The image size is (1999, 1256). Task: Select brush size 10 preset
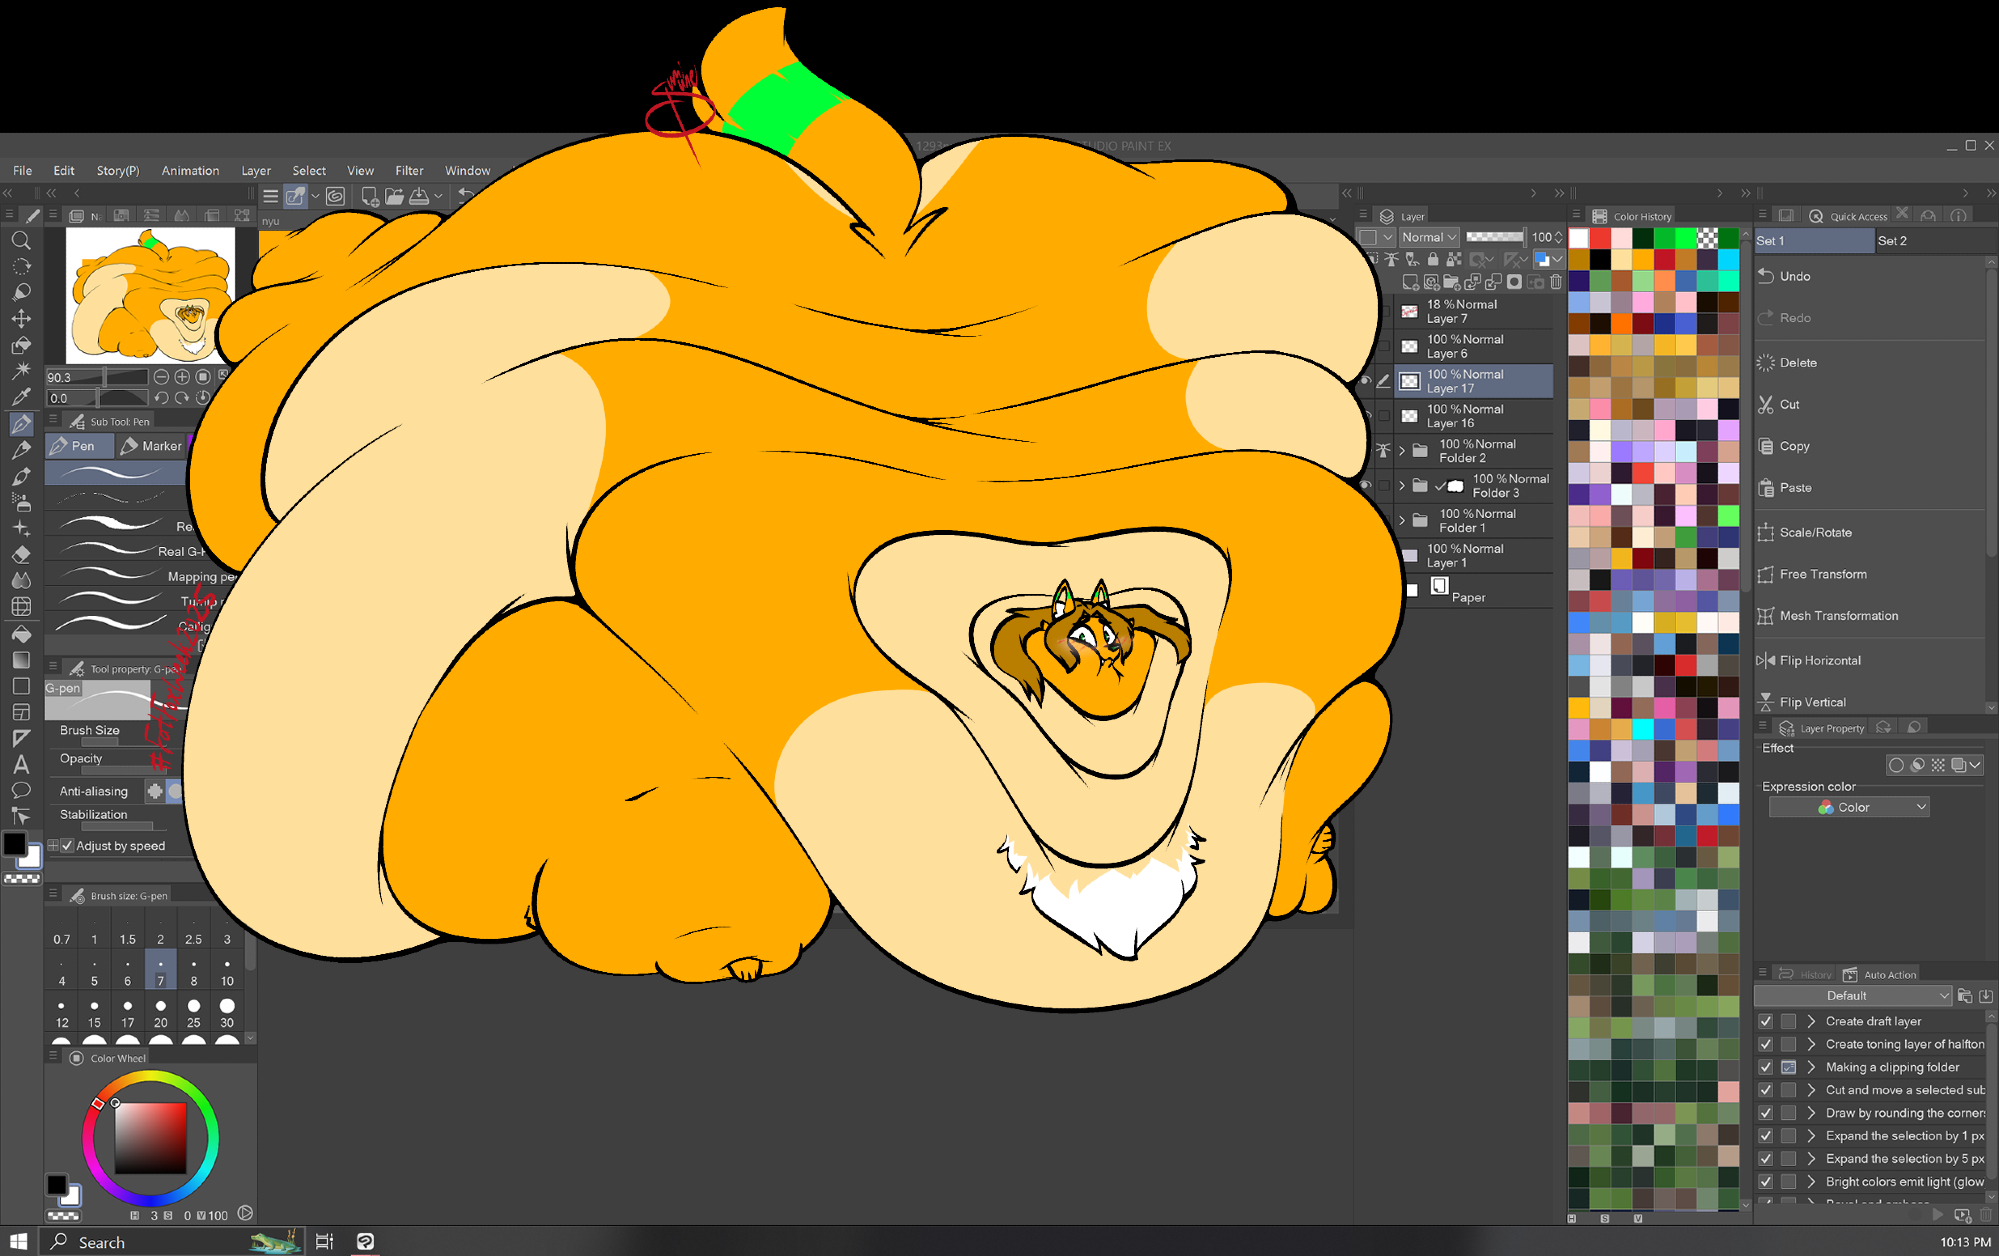coord(227,972)
